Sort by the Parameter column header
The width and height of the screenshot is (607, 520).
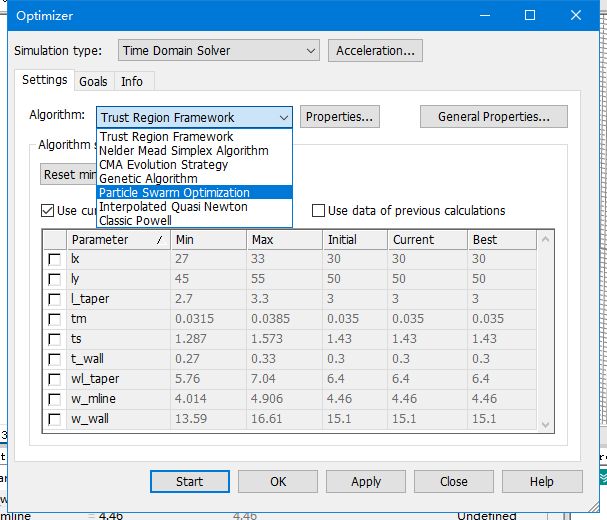coord(118,240)
